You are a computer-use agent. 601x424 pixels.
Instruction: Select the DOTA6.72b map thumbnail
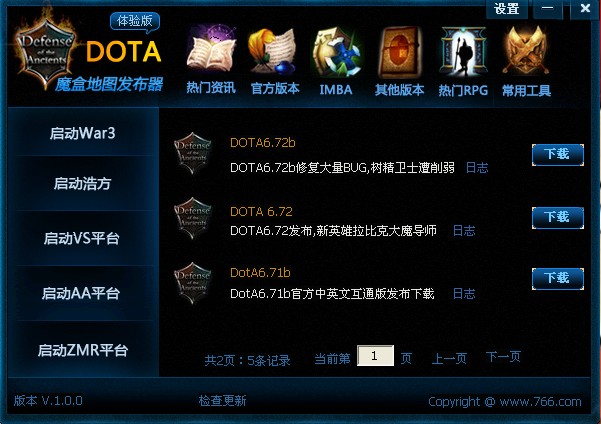193,153
